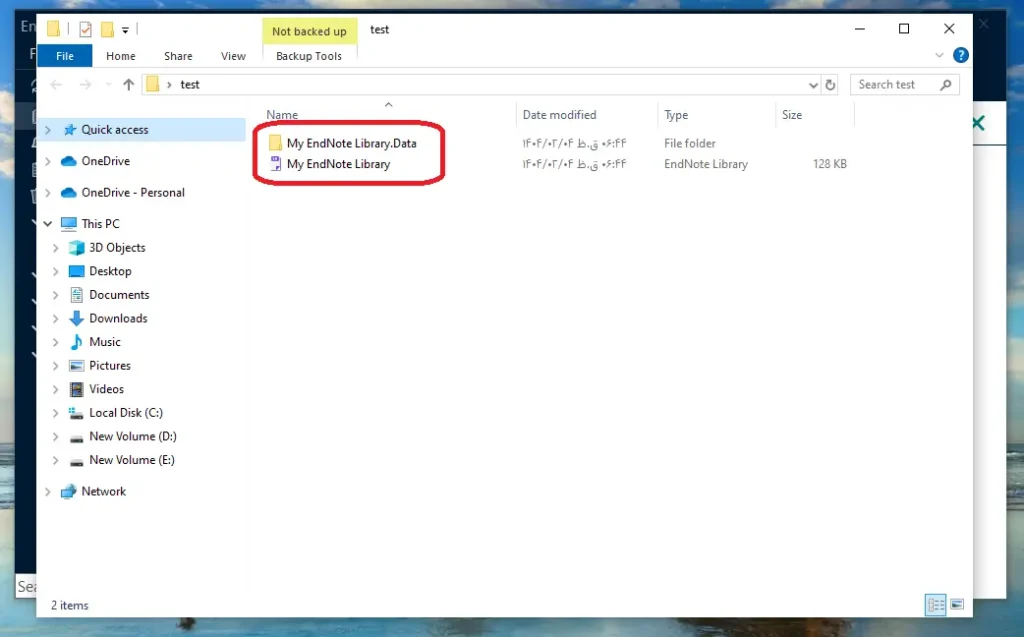Sort by the Date modified column header
The width and height of the screenshot is (1024, 637).
[560, 115]
